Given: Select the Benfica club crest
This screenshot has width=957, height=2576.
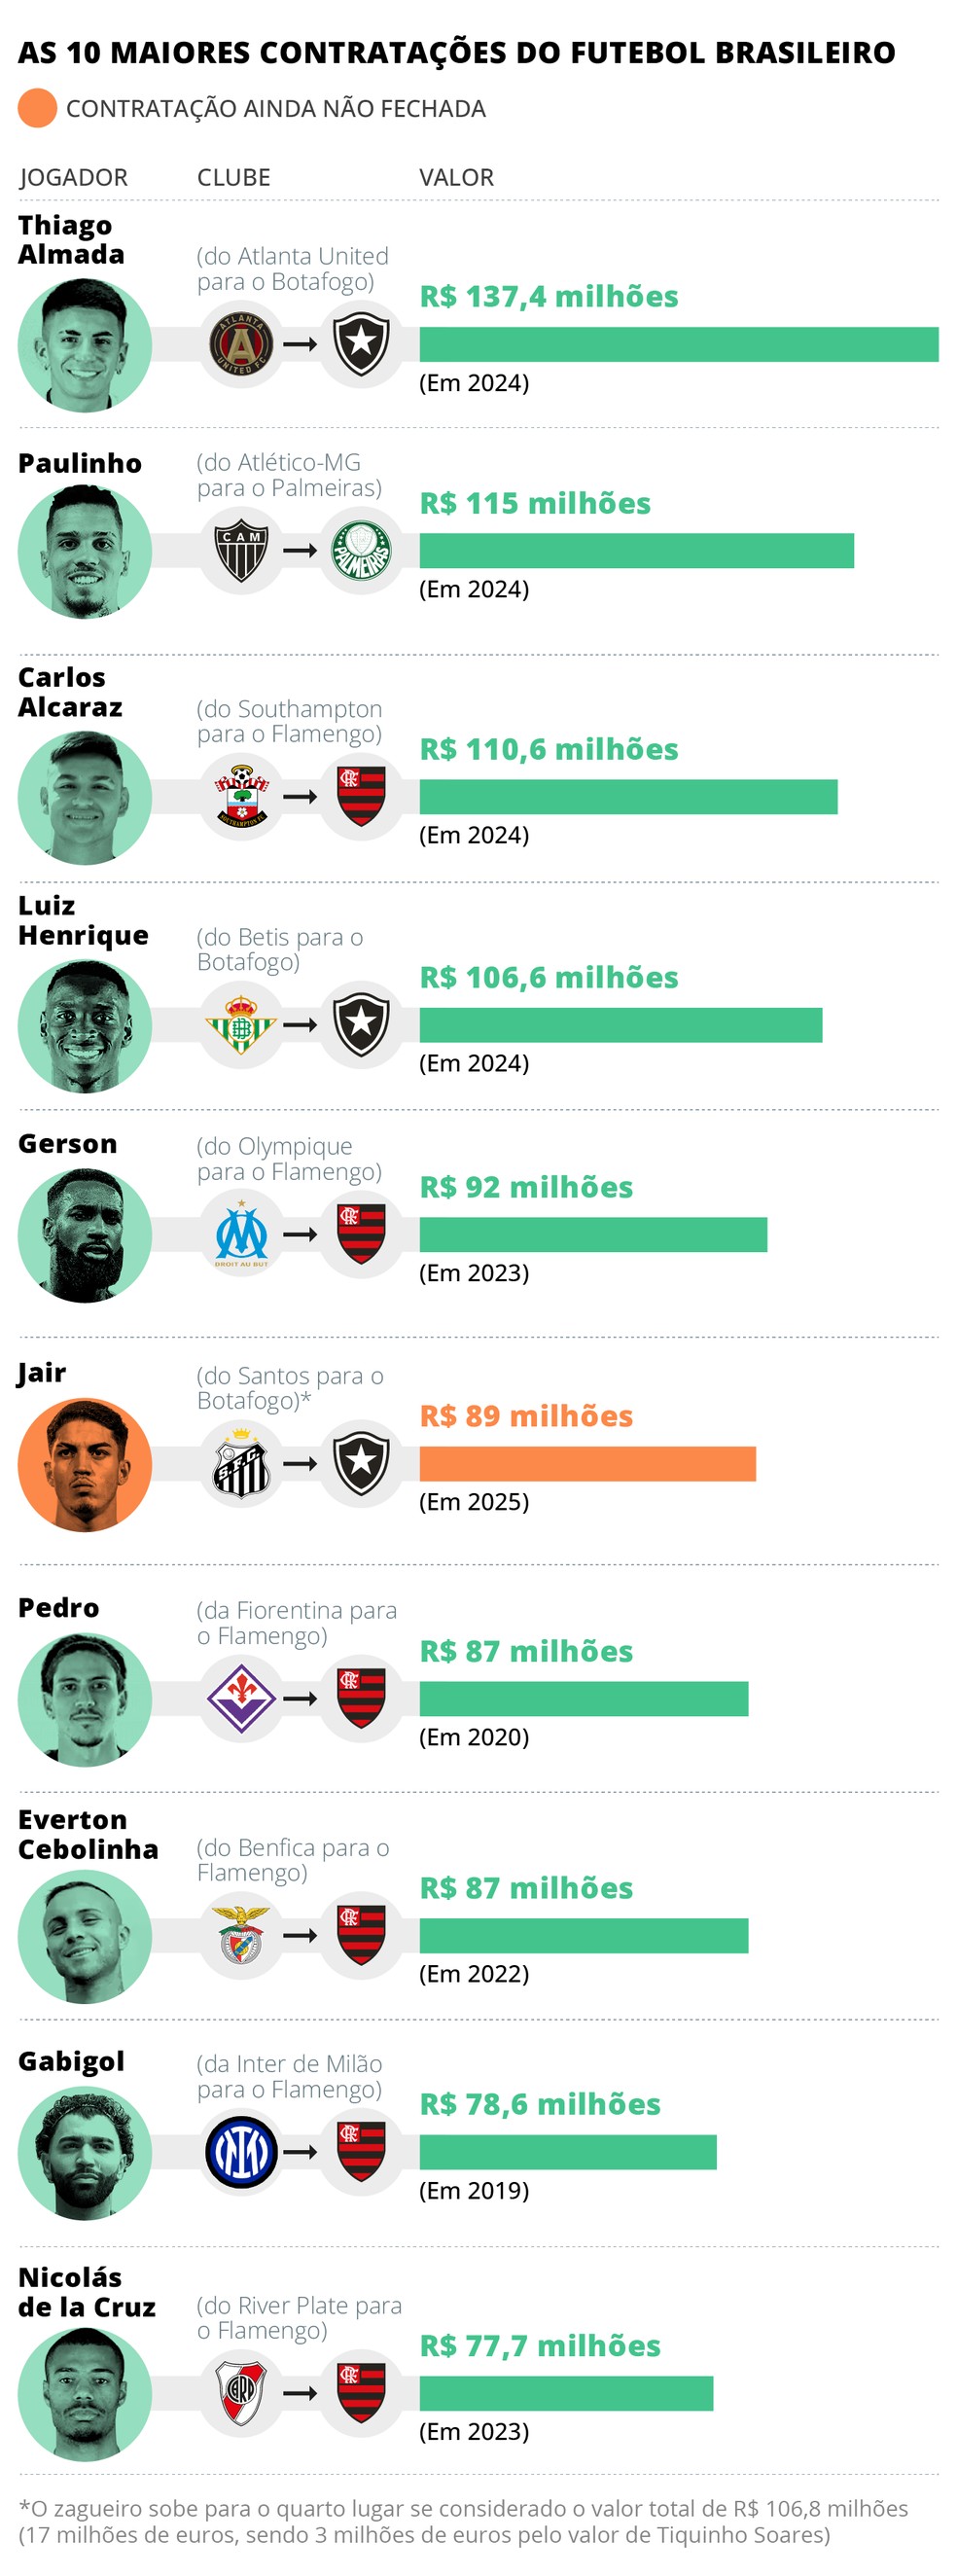Looking at the screenshot, I should (241, 1935).
